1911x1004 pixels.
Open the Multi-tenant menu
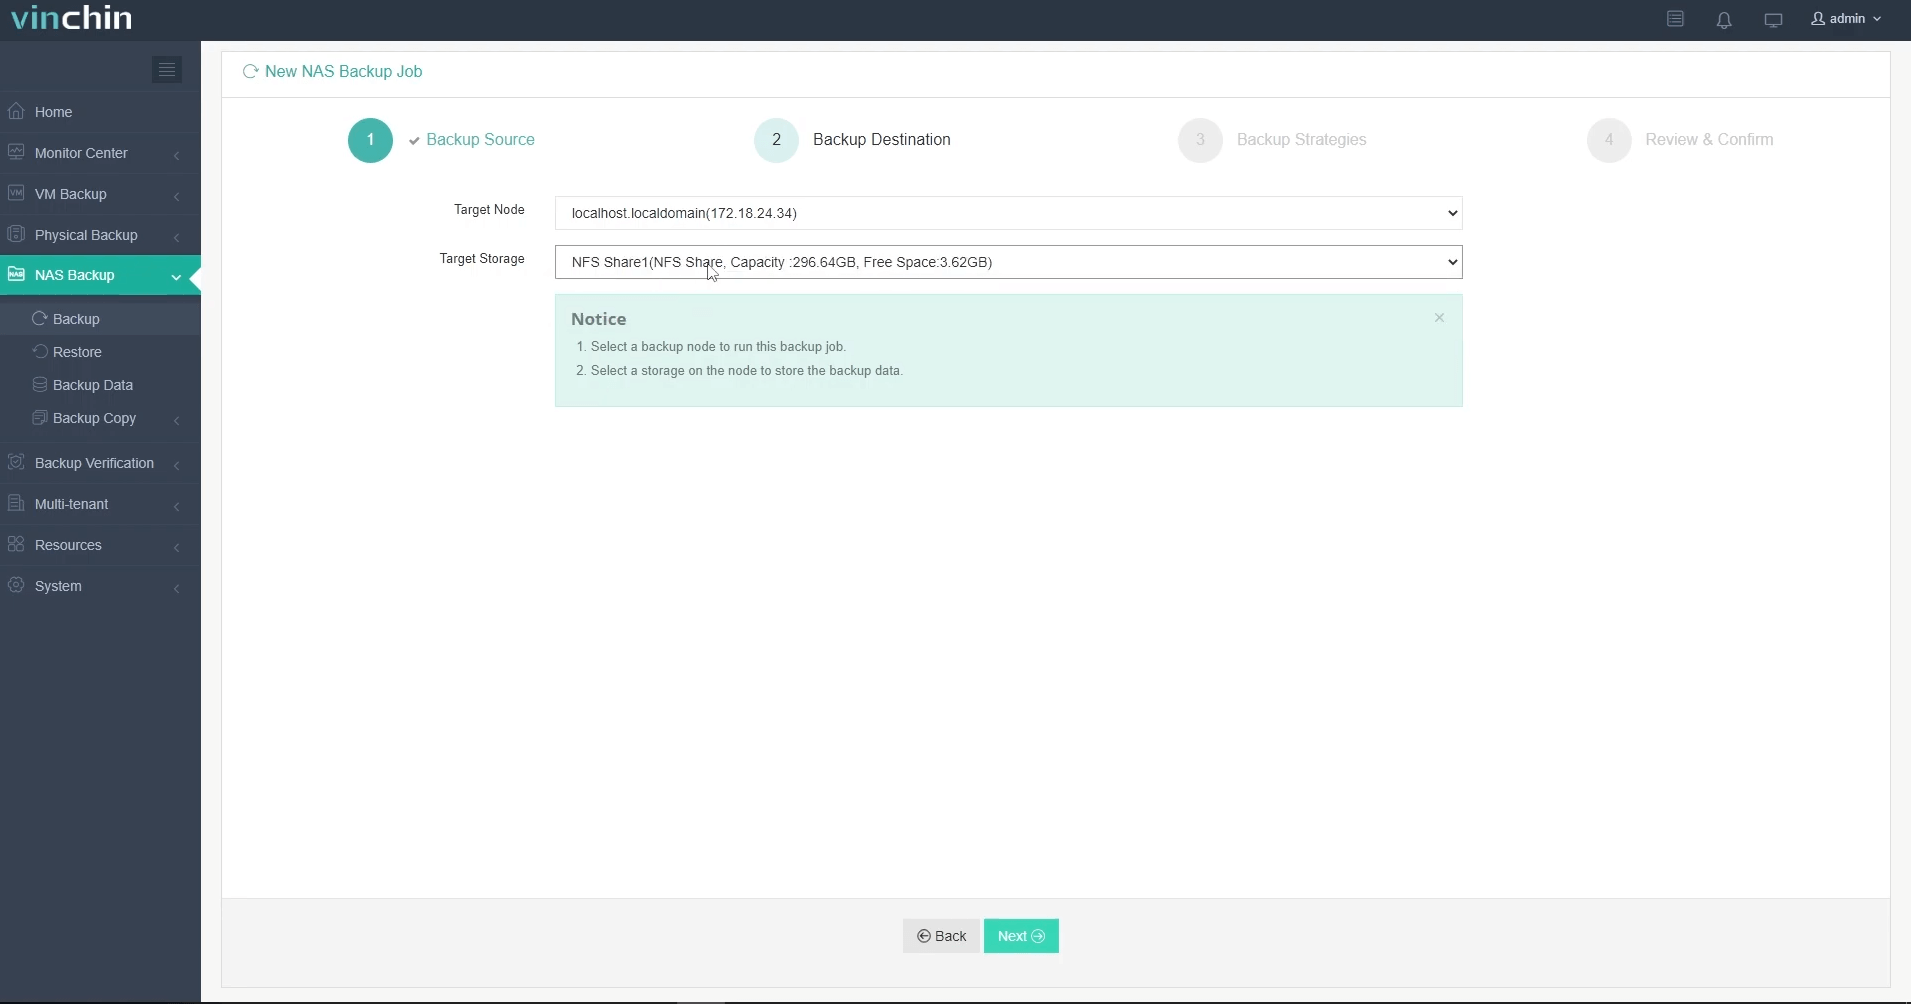tap(100, 504)
